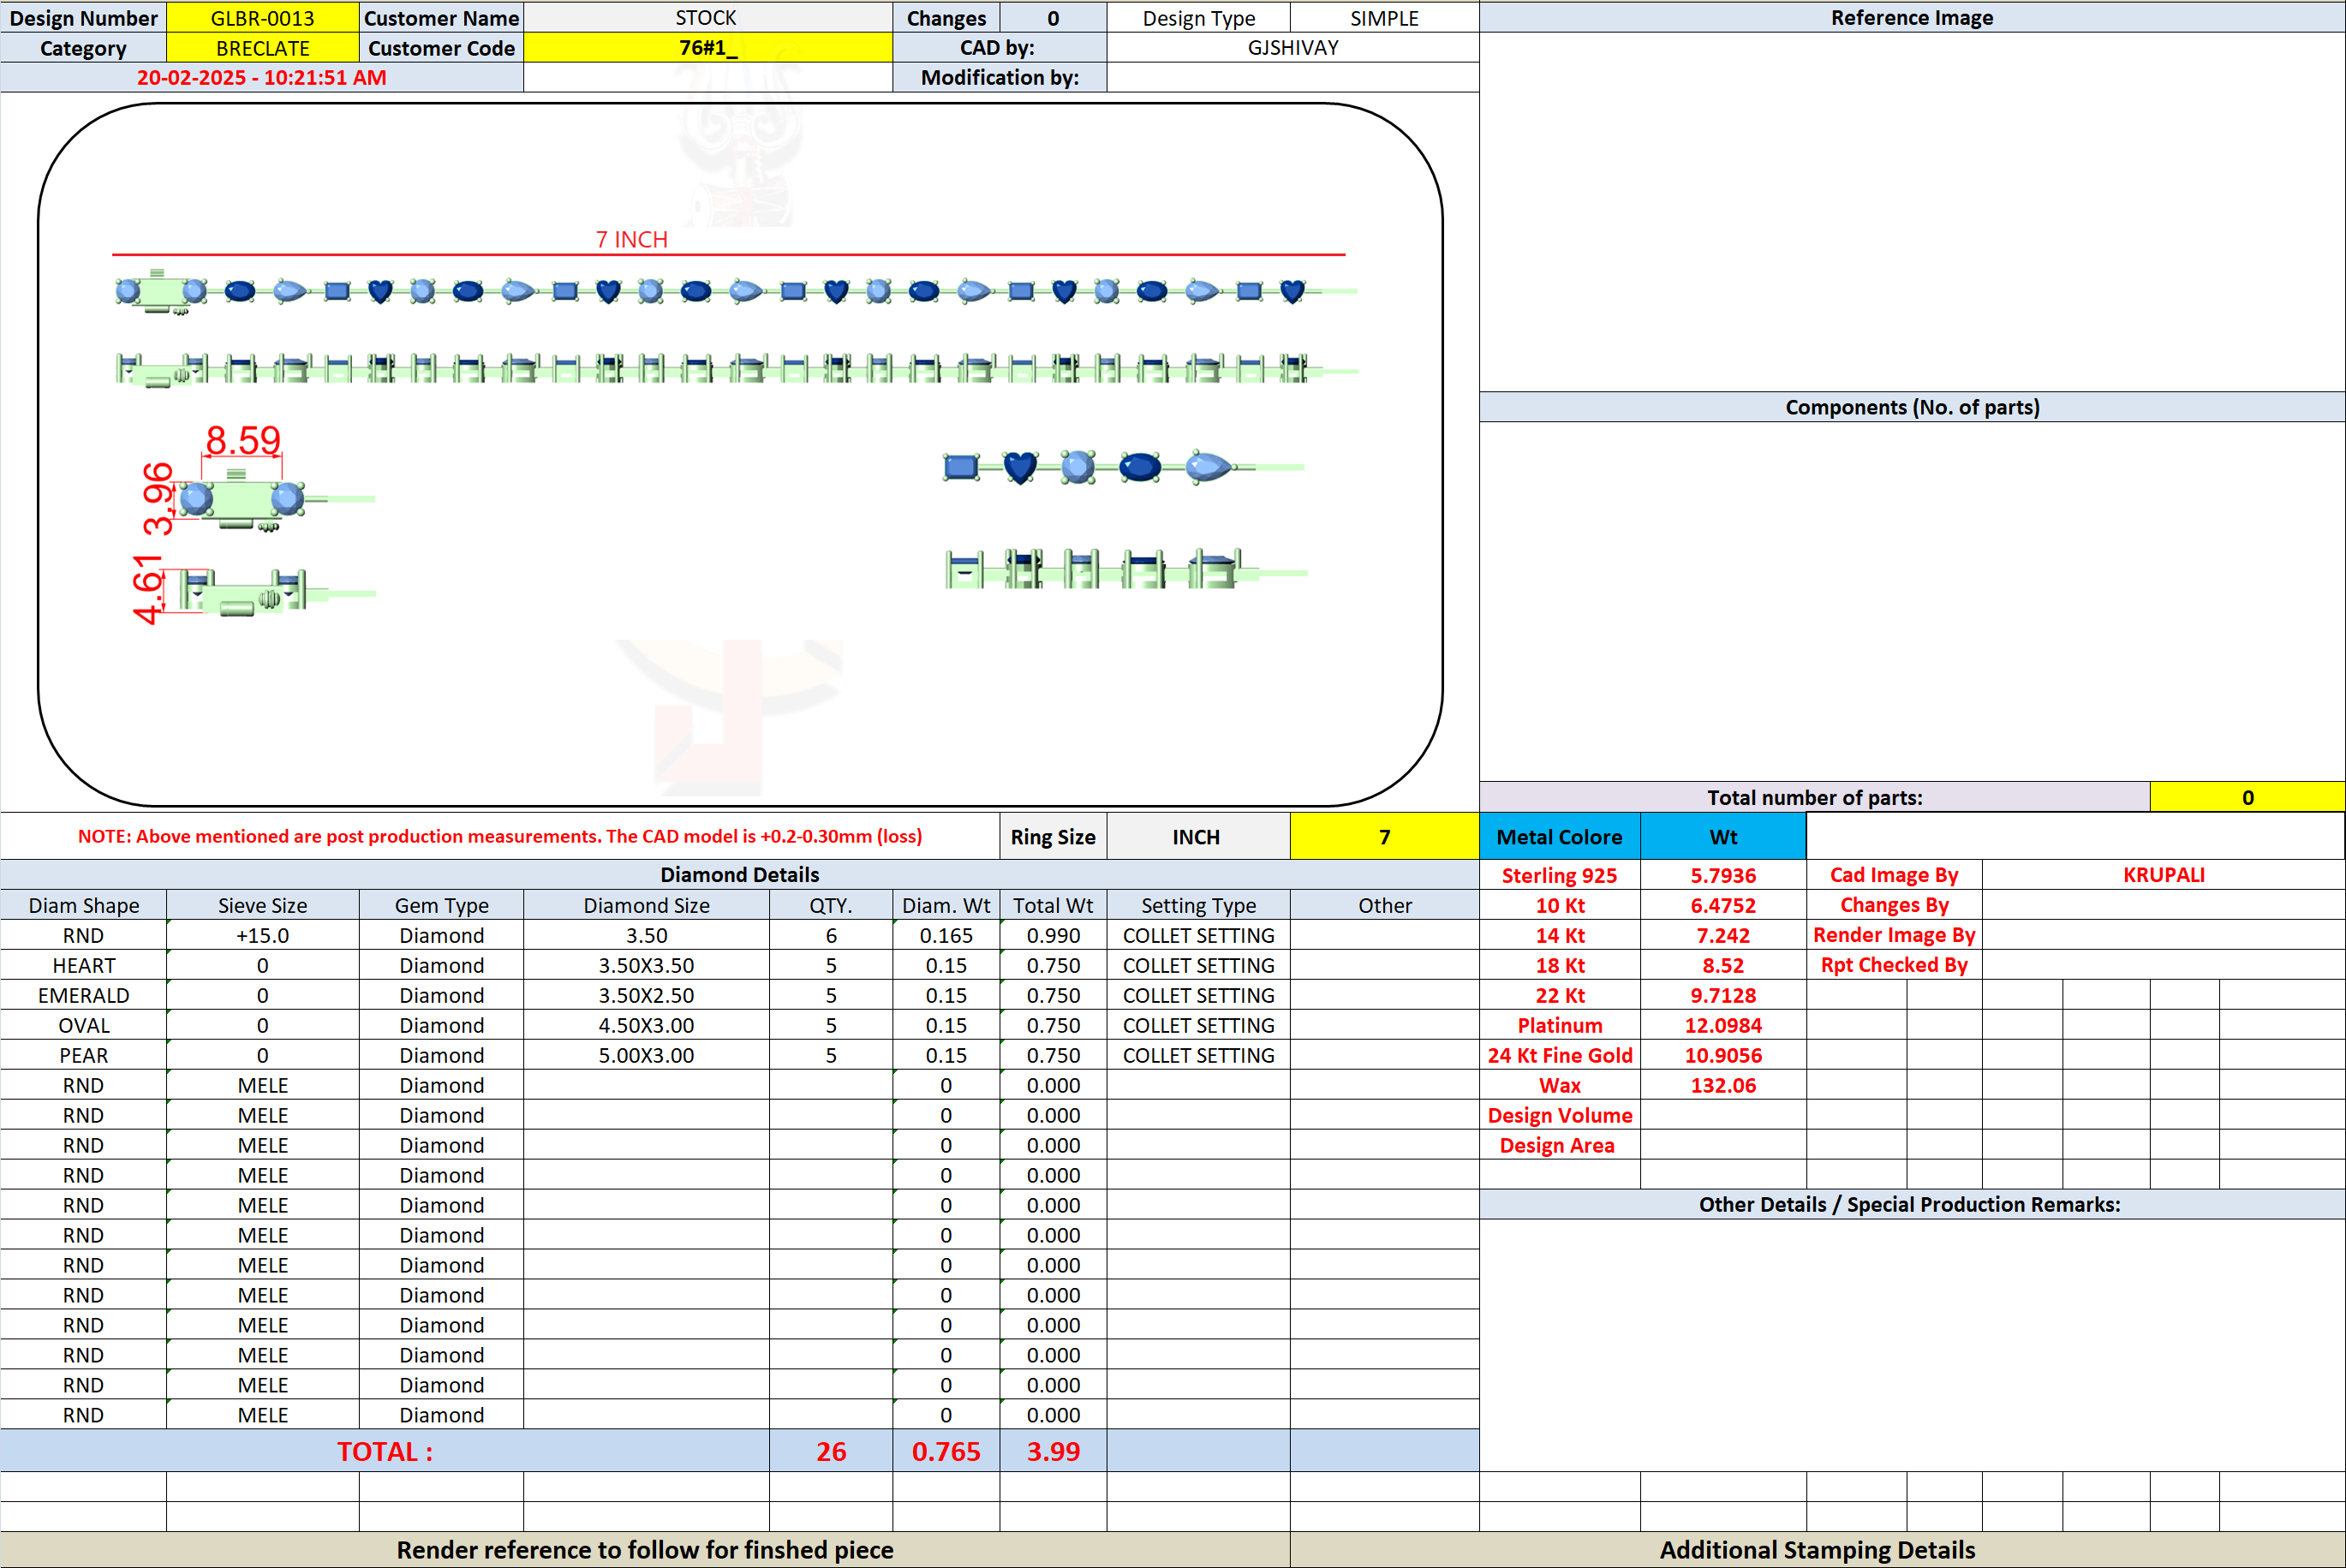Screen dimensions: 2346x1568
Task: Select the red post production NOTE text
Action: 500,836
